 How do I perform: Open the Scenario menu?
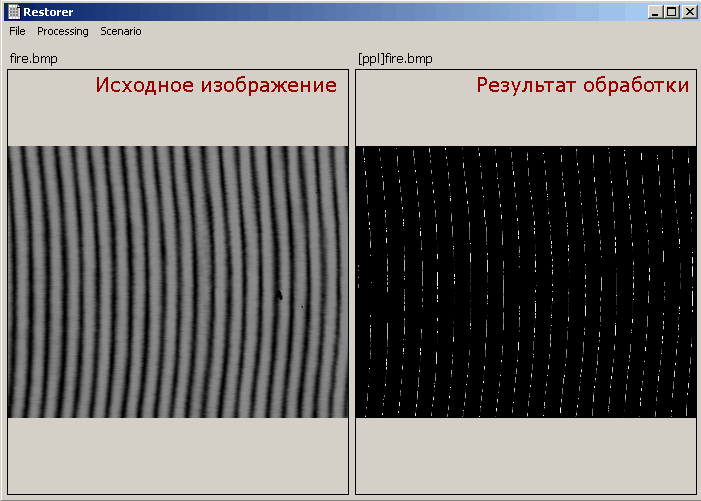pos(121,31)
